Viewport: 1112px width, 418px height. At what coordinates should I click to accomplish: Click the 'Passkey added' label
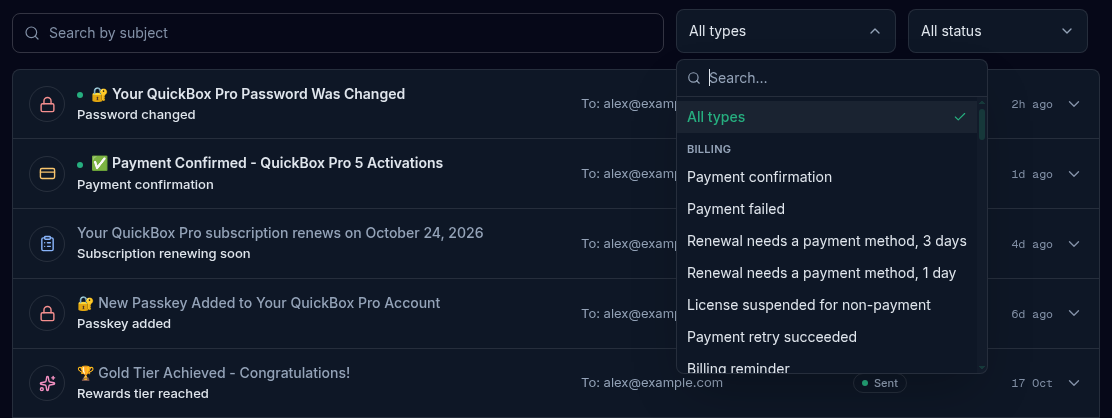124,324
